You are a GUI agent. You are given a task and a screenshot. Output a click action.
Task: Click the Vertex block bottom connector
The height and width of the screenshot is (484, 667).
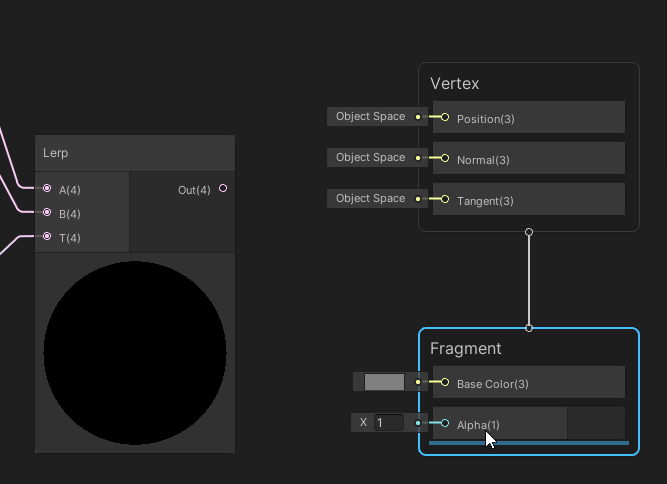[x=529, y=232]
